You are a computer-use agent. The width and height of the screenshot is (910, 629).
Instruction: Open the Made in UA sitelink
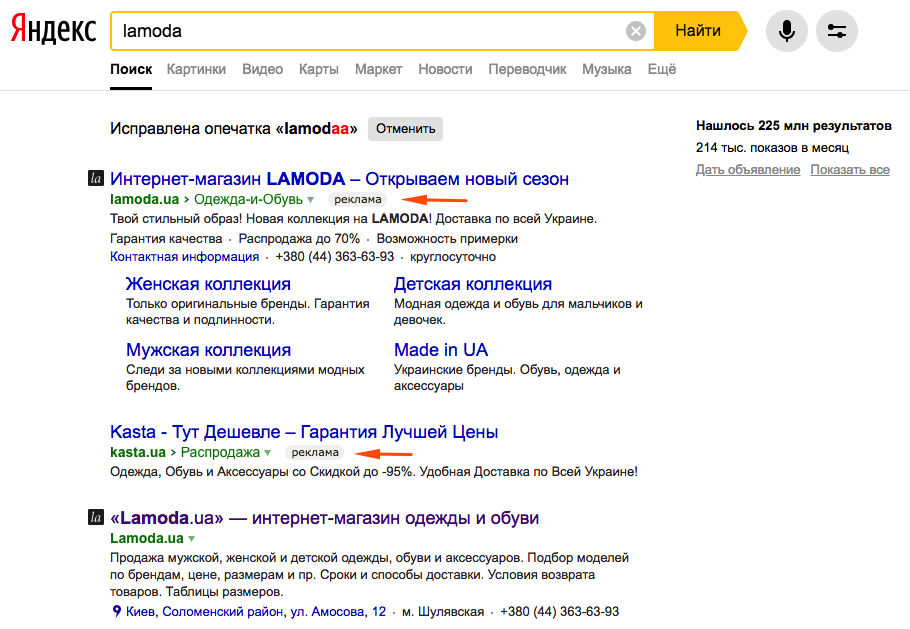click(x=441, y=350)
